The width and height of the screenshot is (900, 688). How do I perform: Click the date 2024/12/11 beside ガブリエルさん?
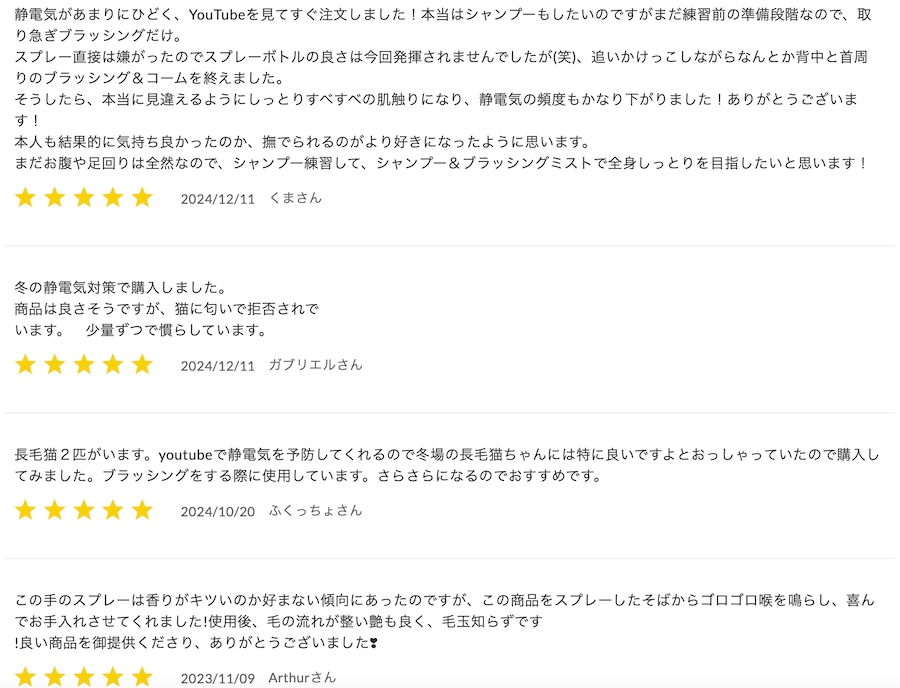(218, 366)
